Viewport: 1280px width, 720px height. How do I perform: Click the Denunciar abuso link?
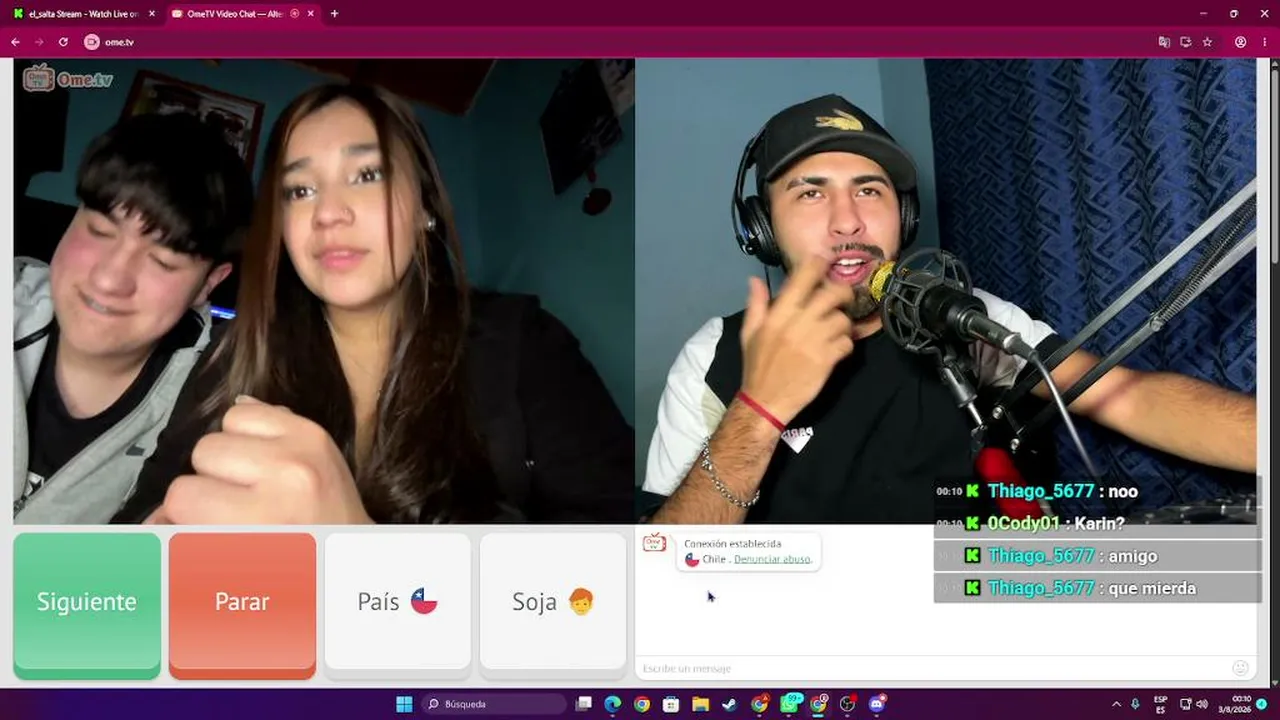[x=772, y=559]
